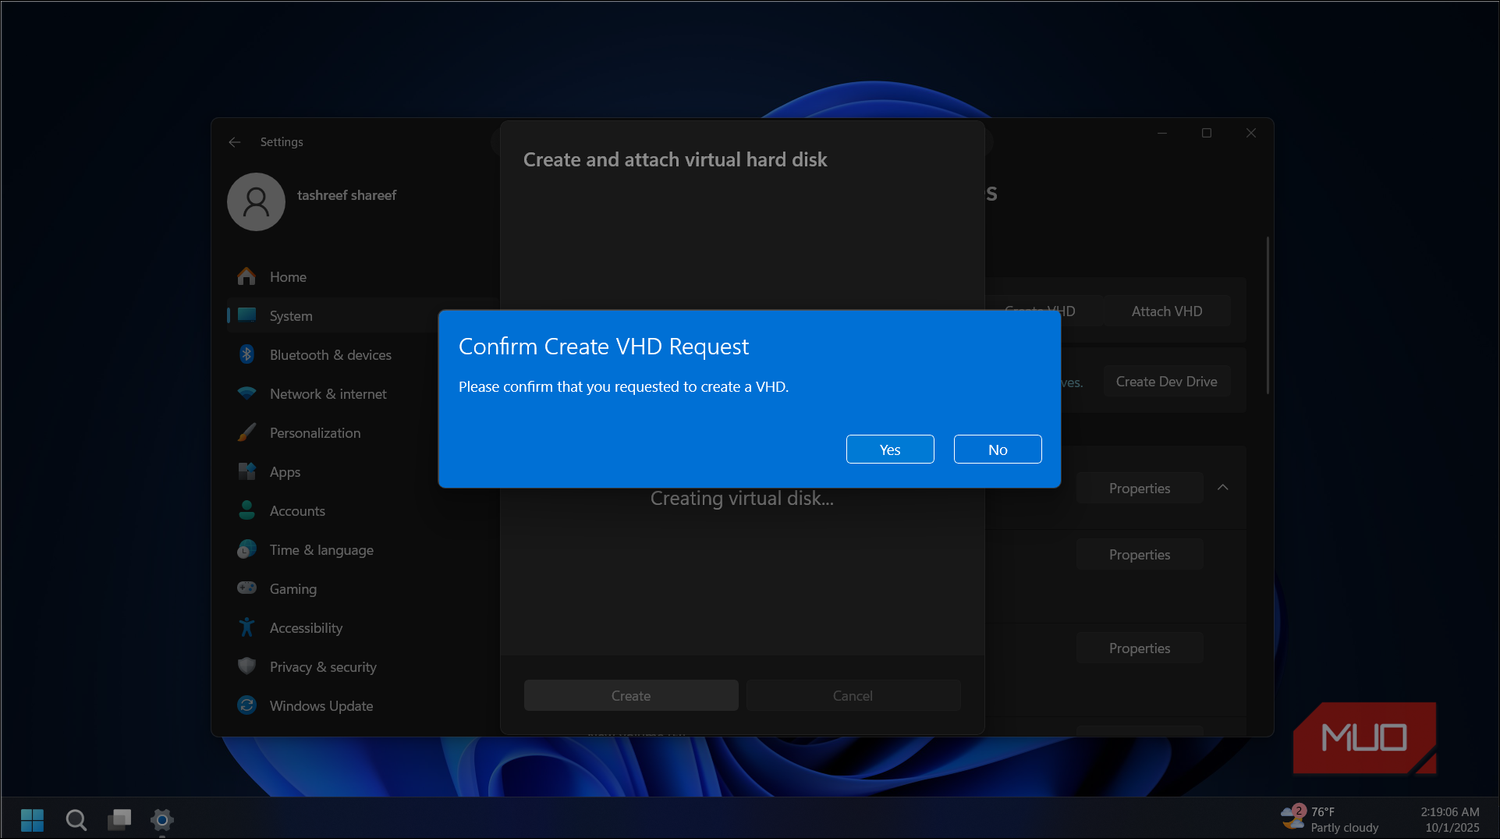Open weather widget showing 76°F

1330,819
